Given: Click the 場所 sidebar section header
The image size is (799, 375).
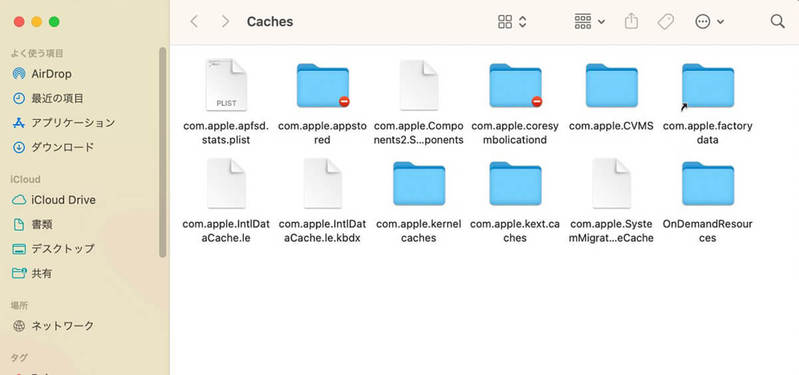Looking at the screenshot, I should point(19,305).
